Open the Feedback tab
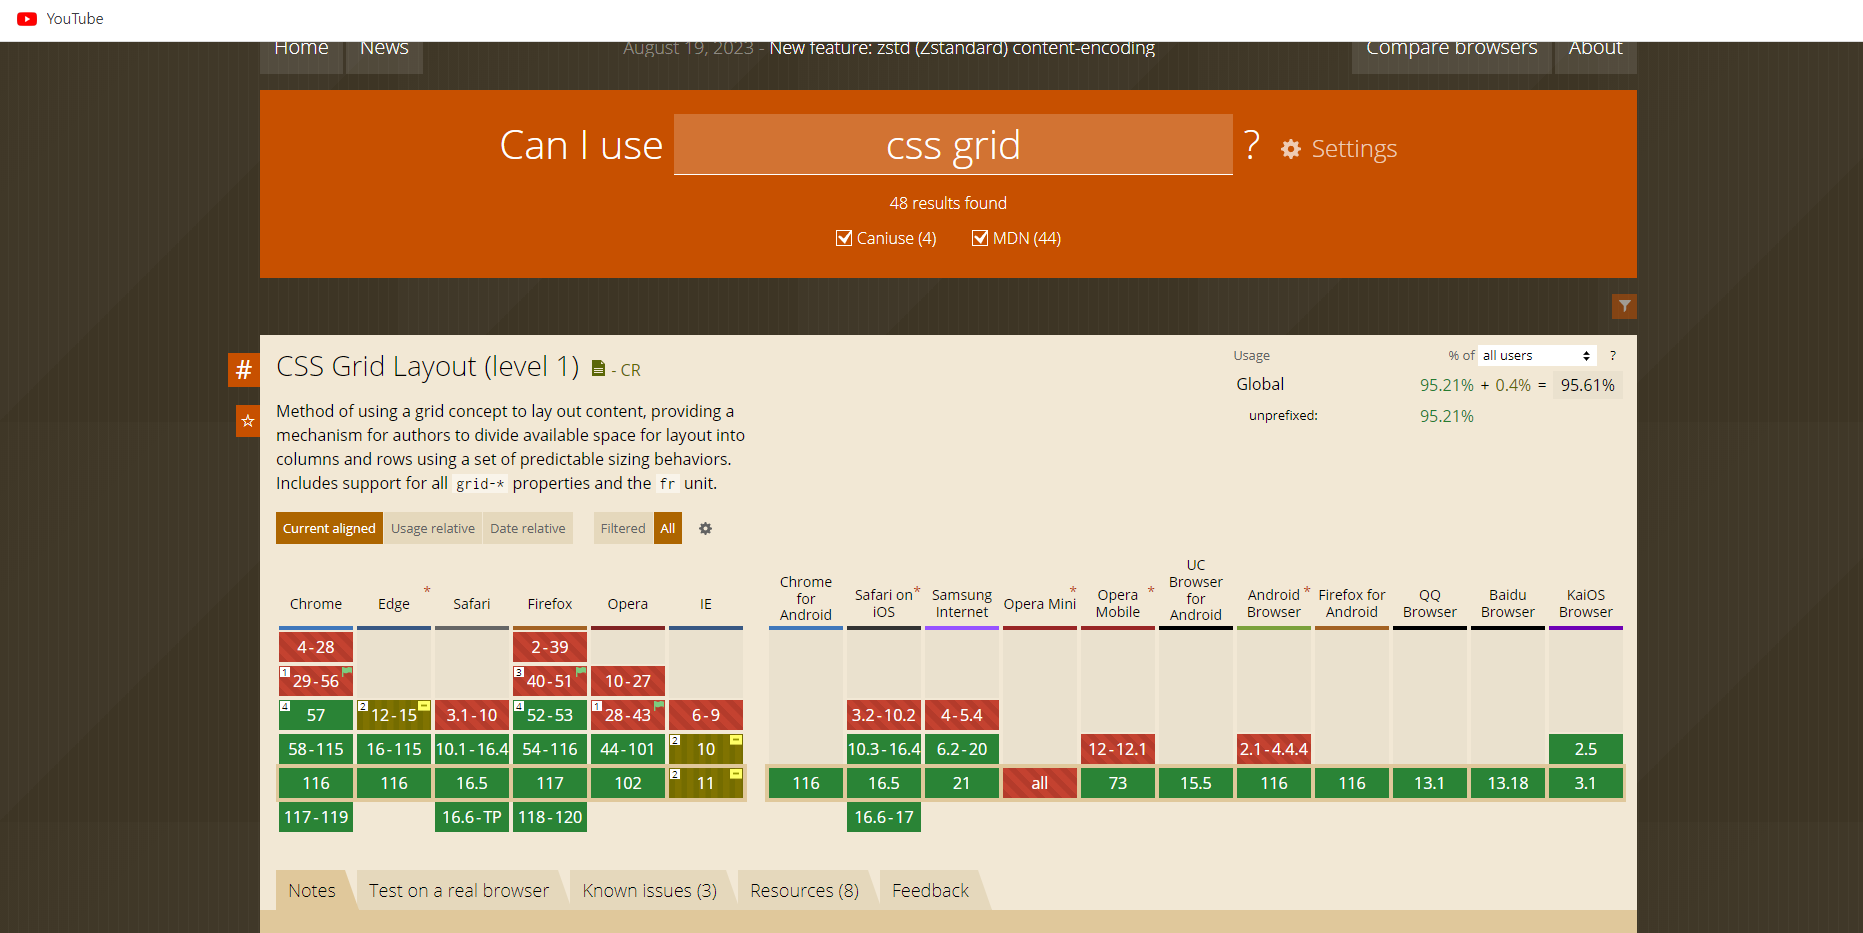 (931, 890)
